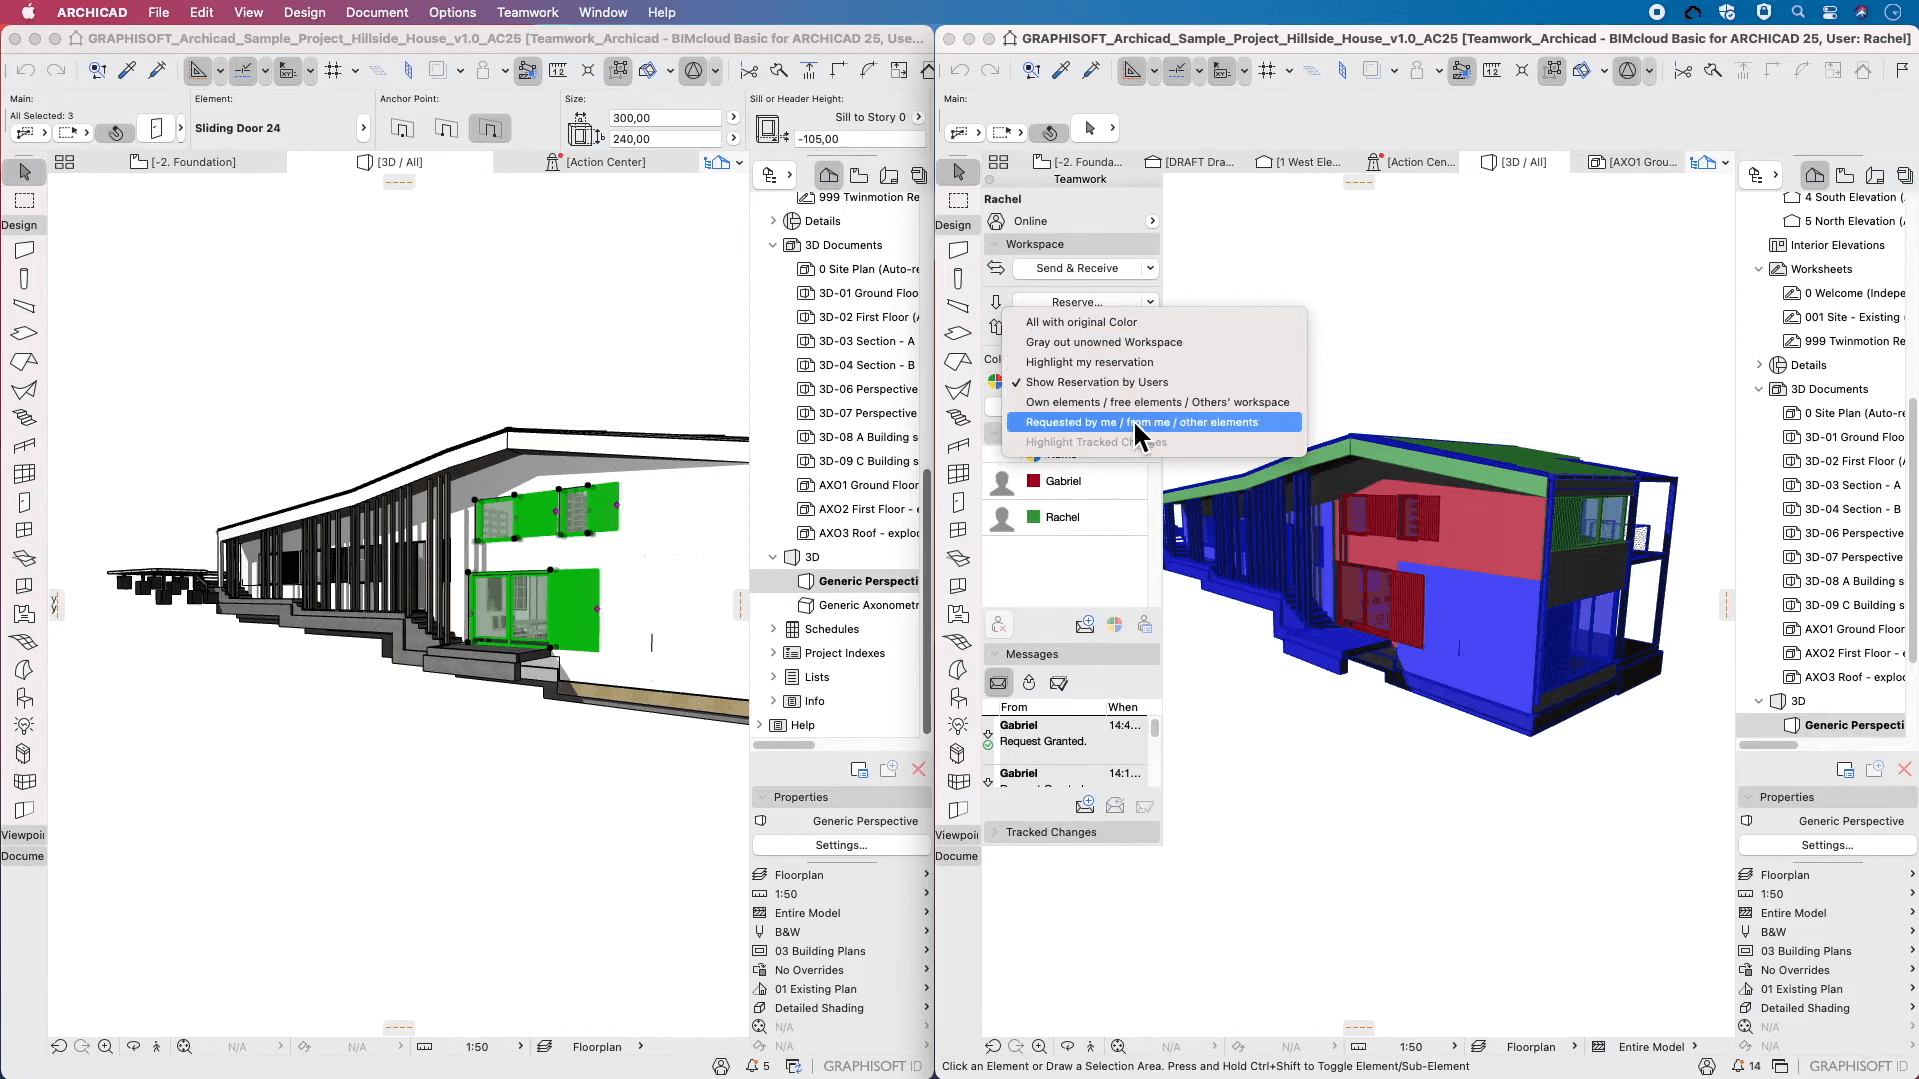
Task: Show pending requests tab icon in Messages
Action: coord(1029,683)
